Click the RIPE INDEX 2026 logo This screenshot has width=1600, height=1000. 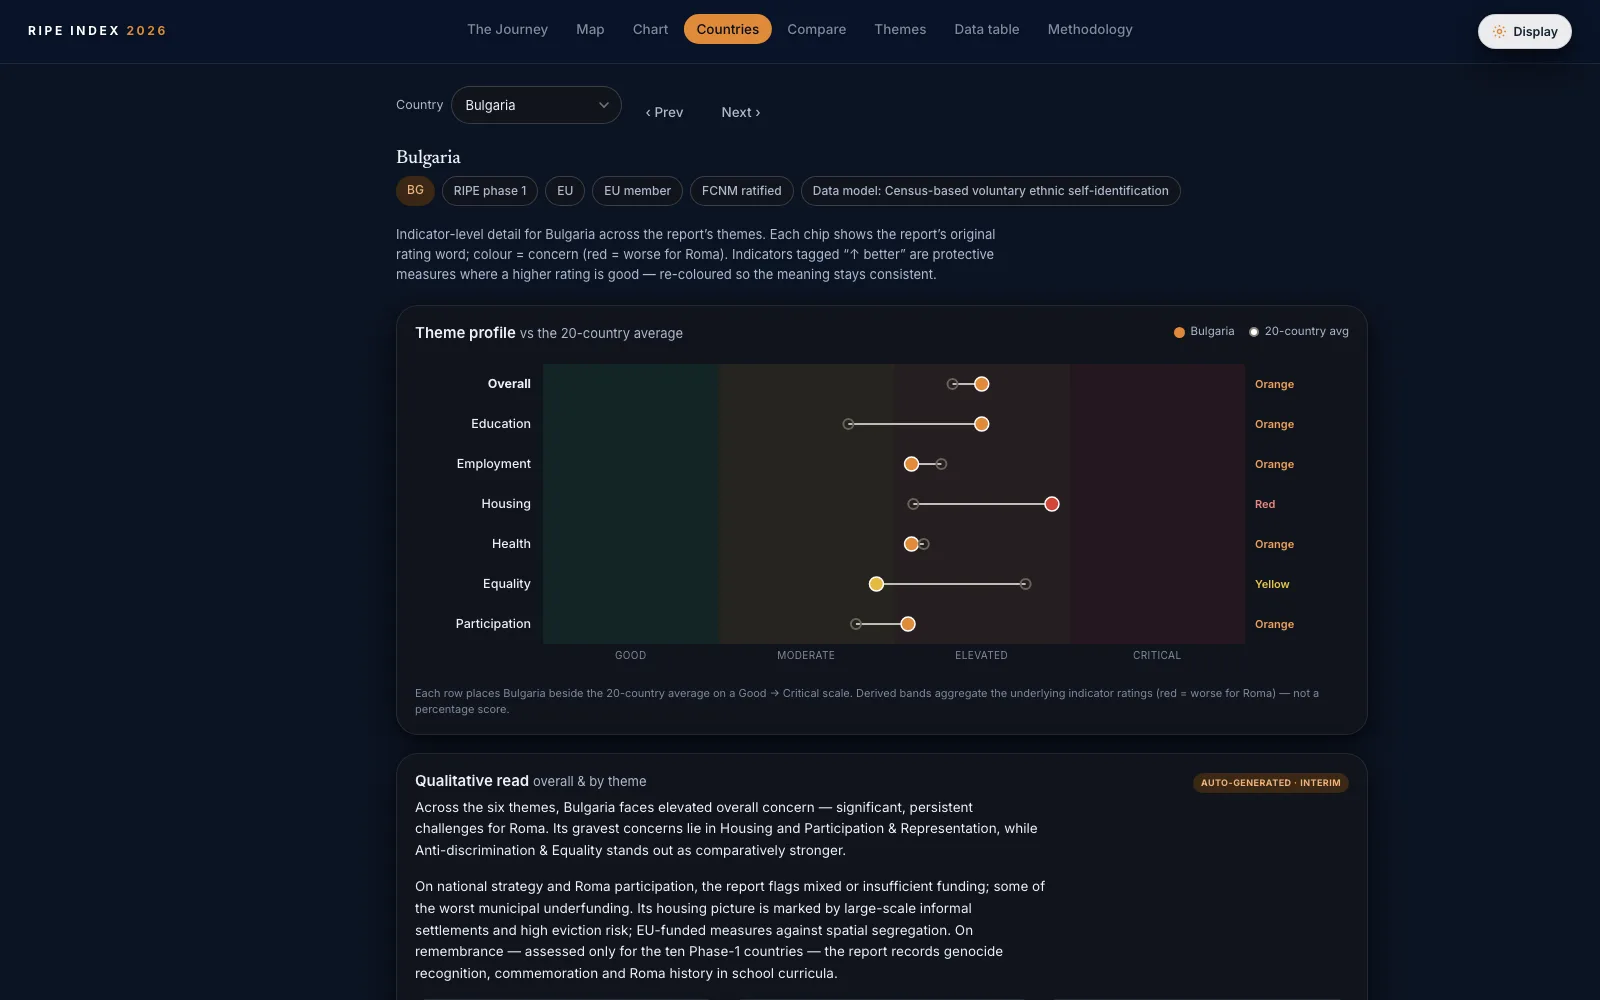(x=97, y=31)
